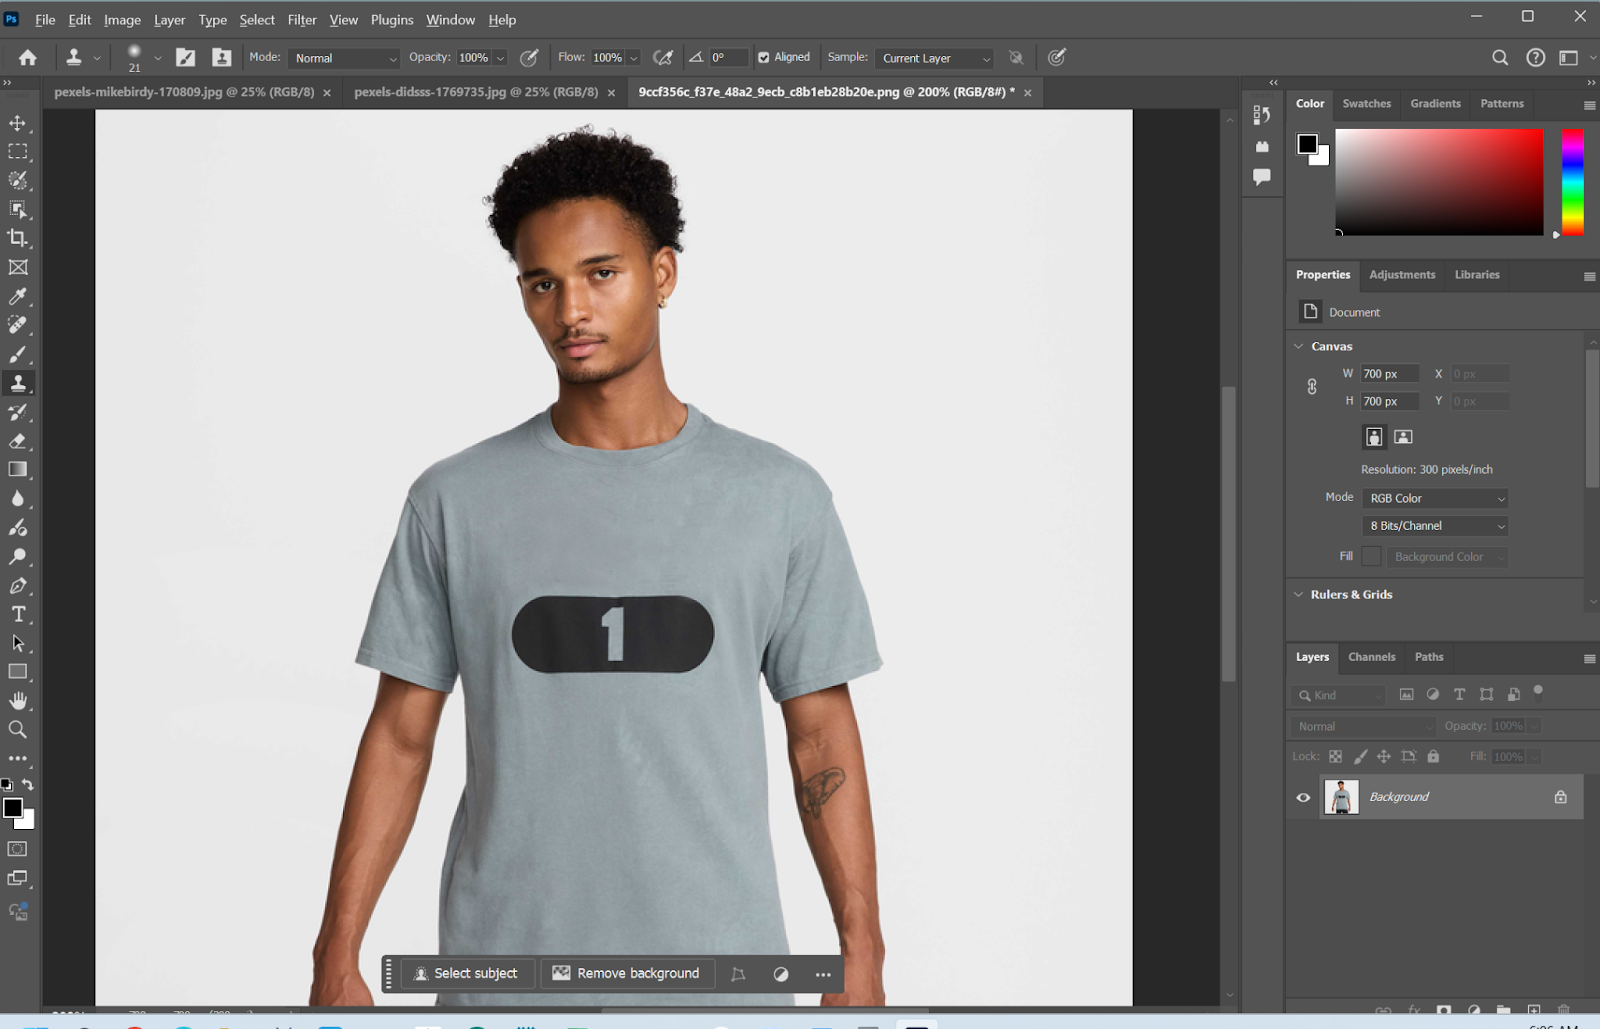Open the brush preset picker dropdown
The image size is (1600, 1029).
point(157,58)
